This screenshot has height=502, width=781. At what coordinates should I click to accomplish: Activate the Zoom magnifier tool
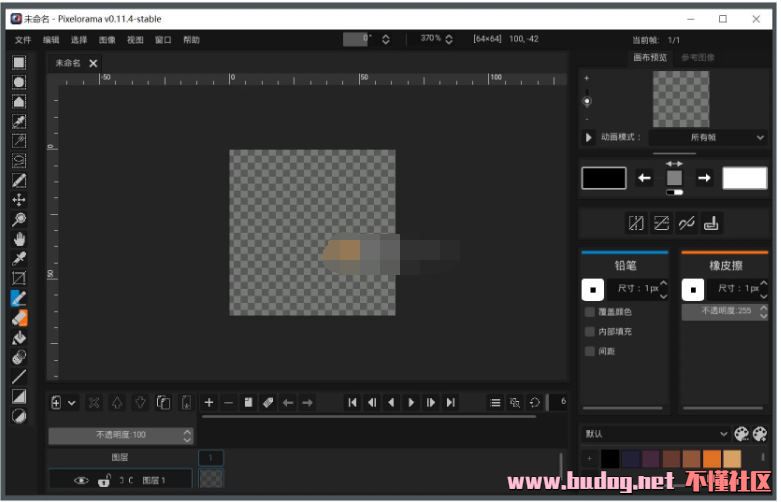click(x=19, y=220)
